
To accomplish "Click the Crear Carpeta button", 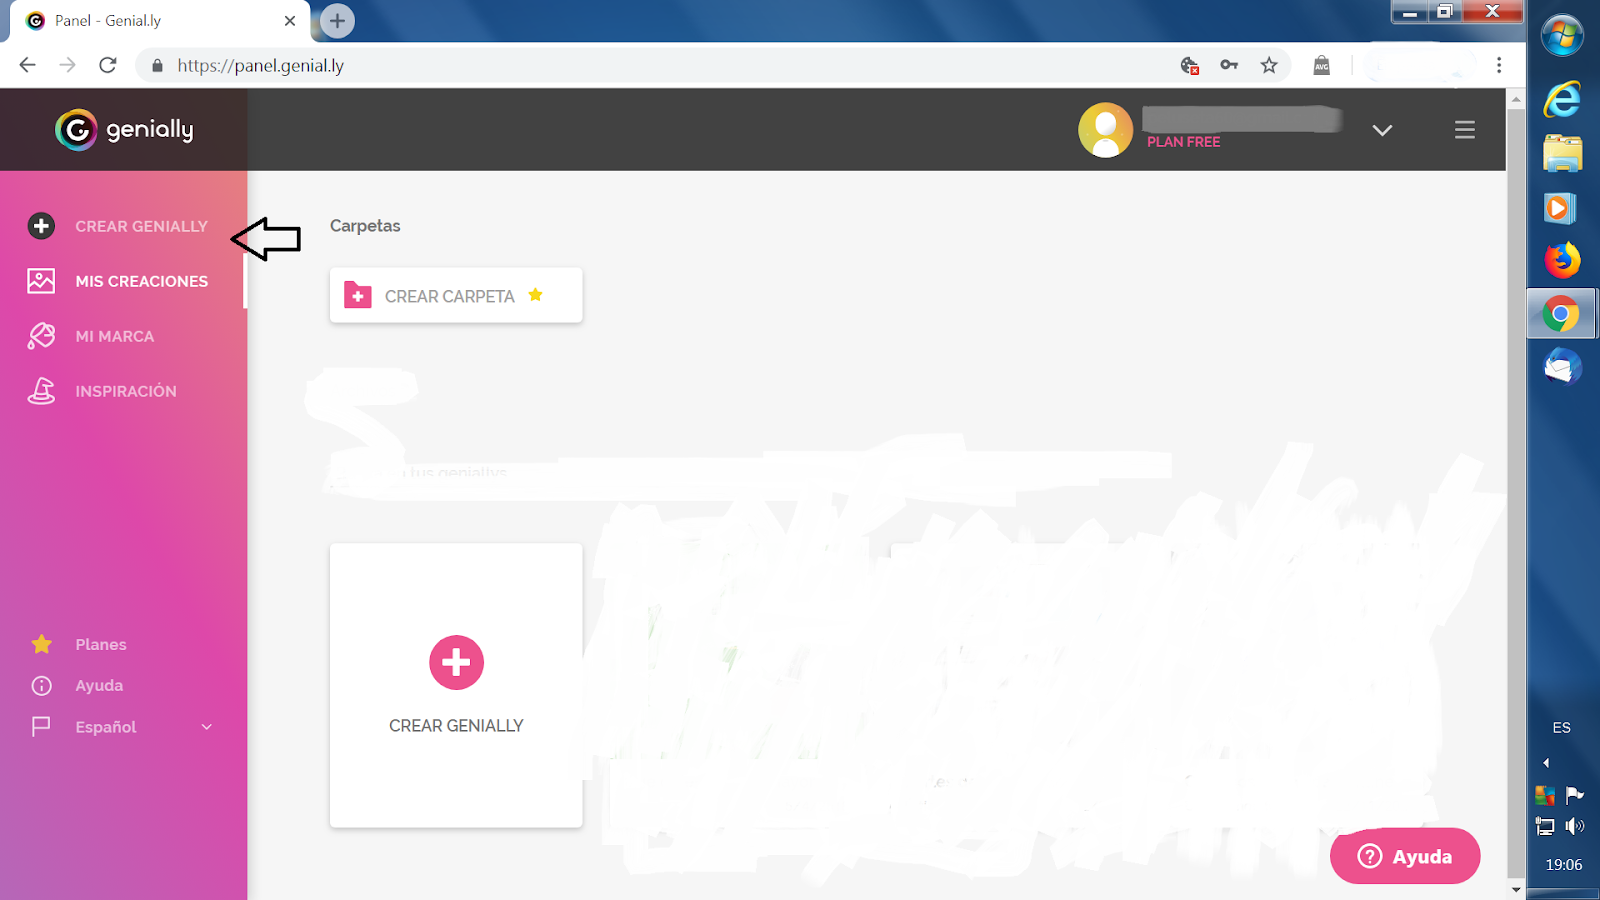I will (456, 295).
